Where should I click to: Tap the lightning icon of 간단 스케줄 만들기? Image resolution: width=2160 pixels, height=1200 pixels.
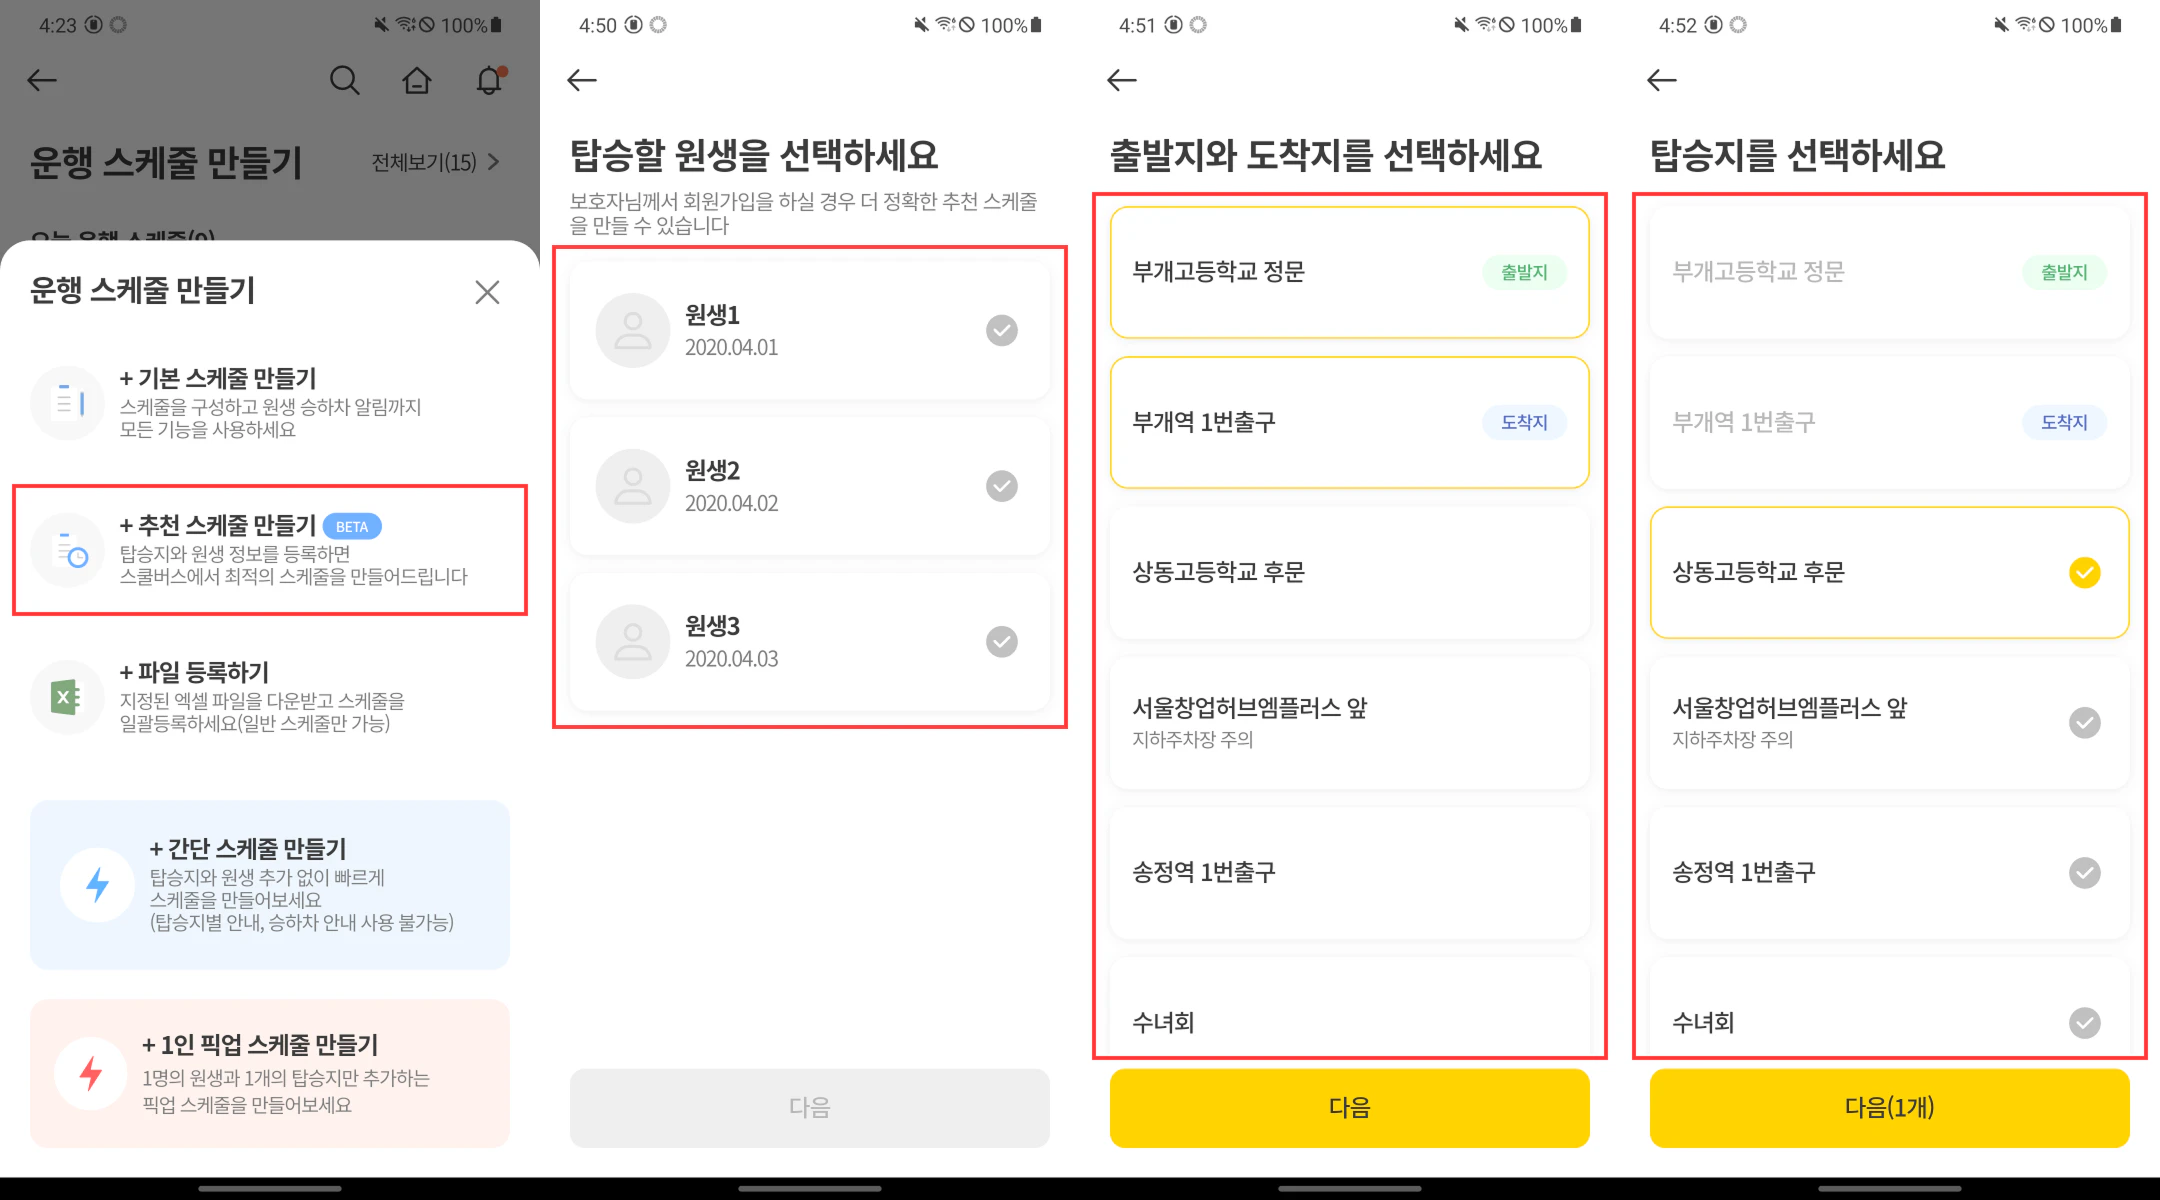pyautogui.click(x=97, y=884)
